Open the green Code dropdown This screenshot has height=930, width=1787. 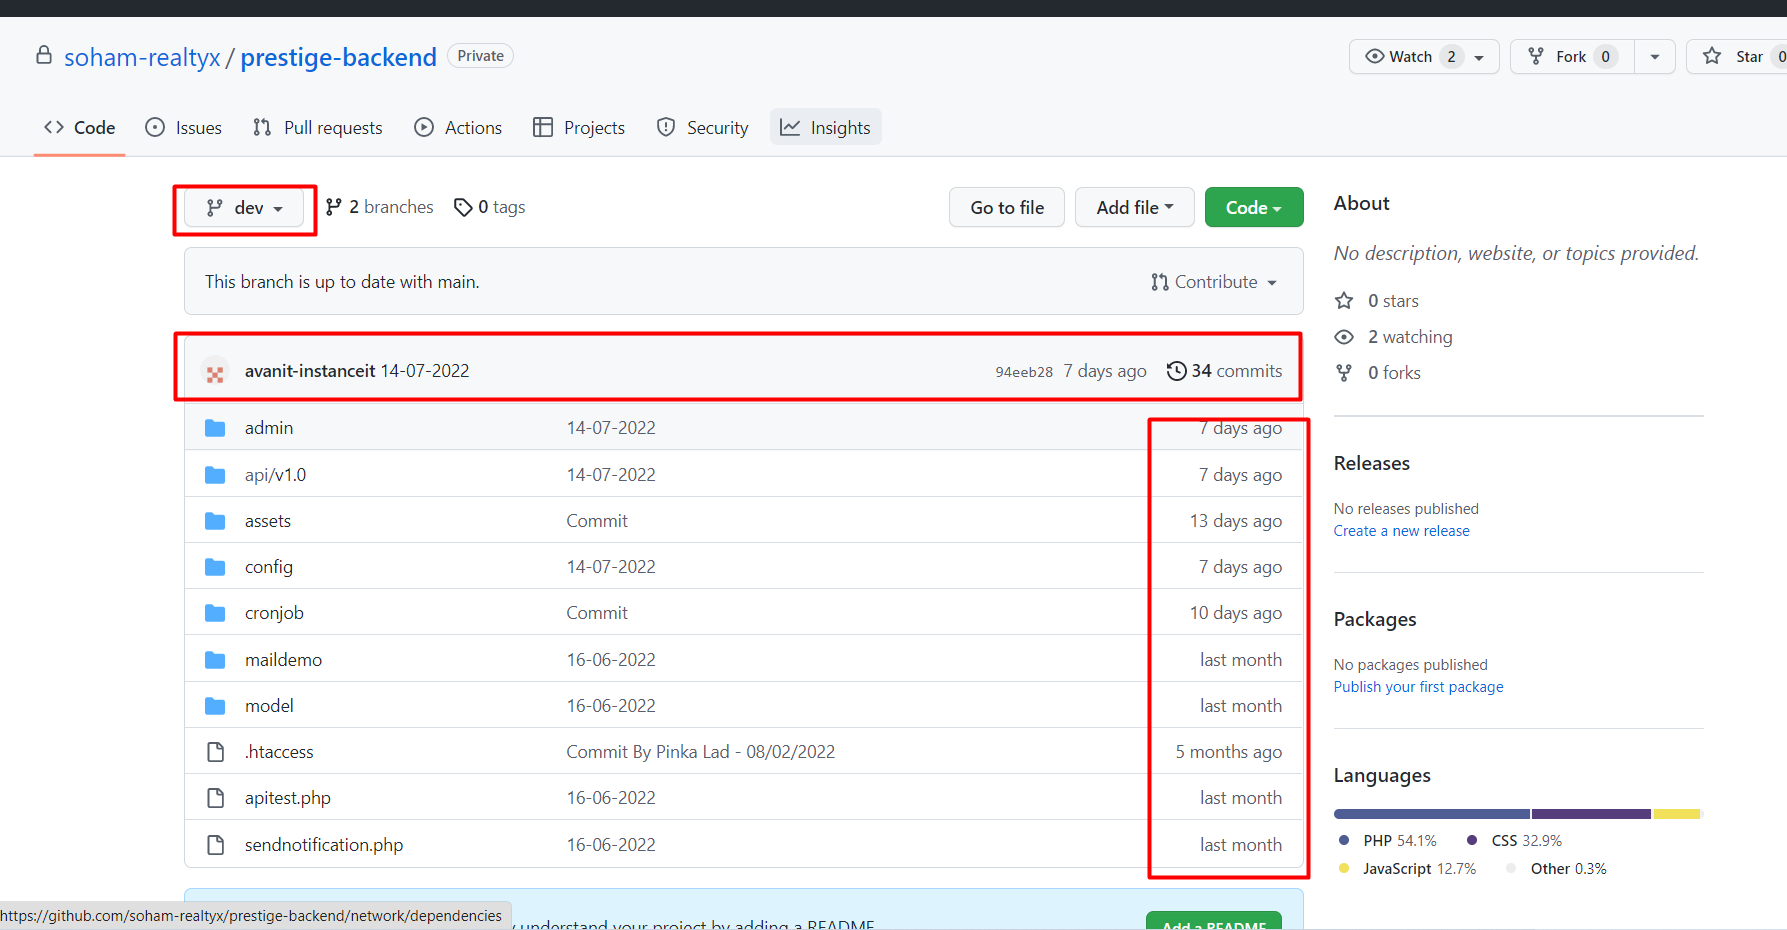(x=1254, y=207)
